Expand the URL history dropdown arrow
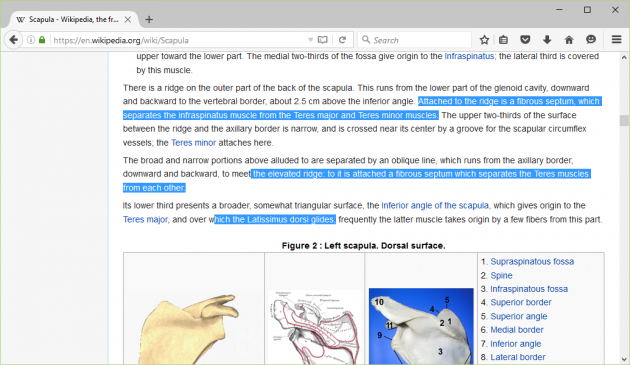 click(310, 40)
